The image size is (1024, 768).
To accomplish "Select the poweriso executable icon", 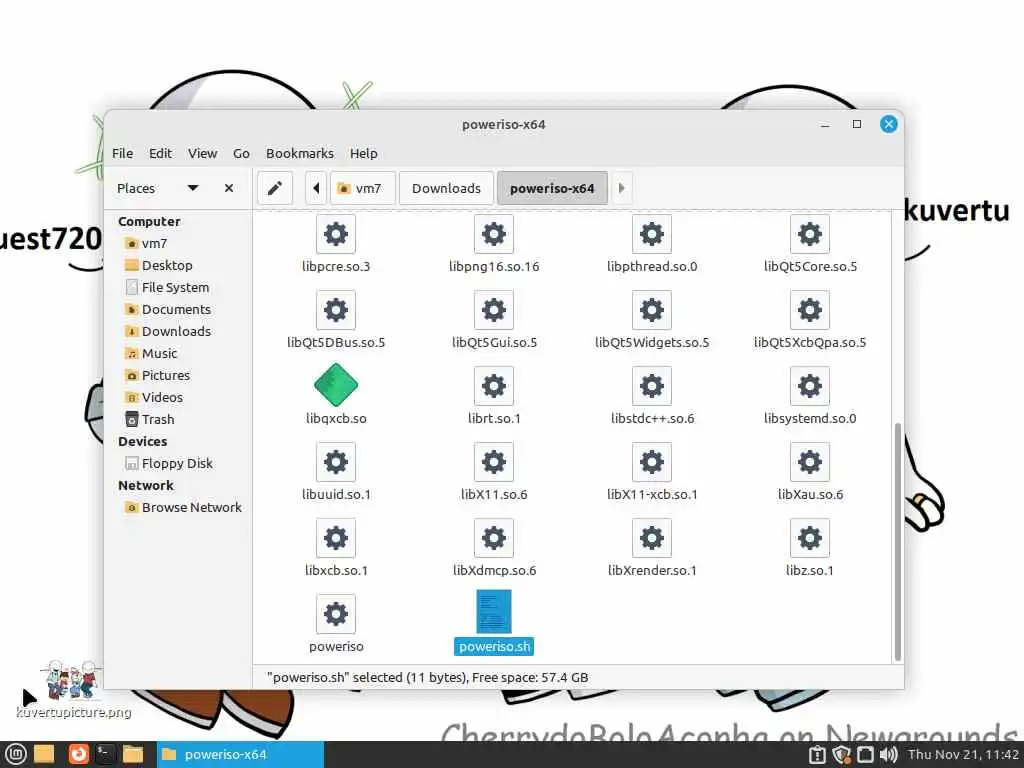I will tap(336, 614).
